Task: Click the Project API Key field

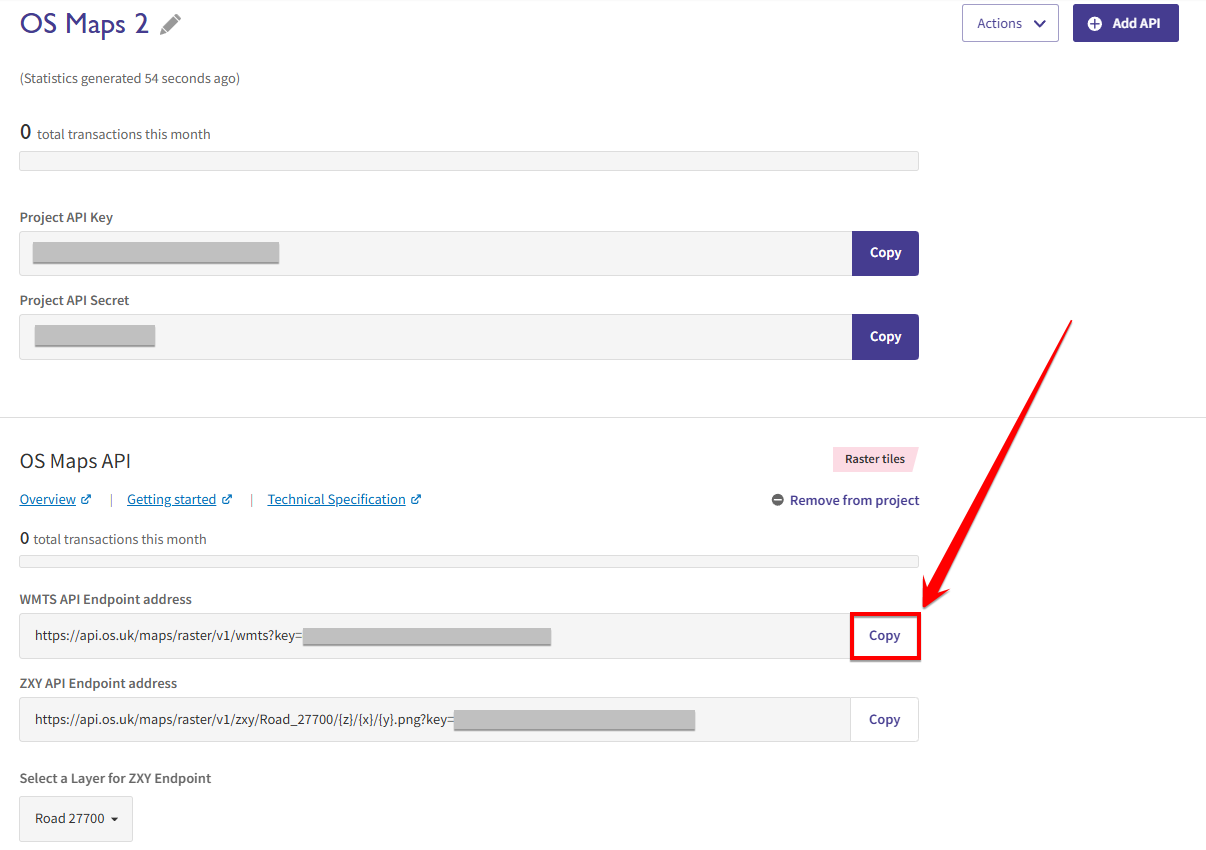Action: 436,253
